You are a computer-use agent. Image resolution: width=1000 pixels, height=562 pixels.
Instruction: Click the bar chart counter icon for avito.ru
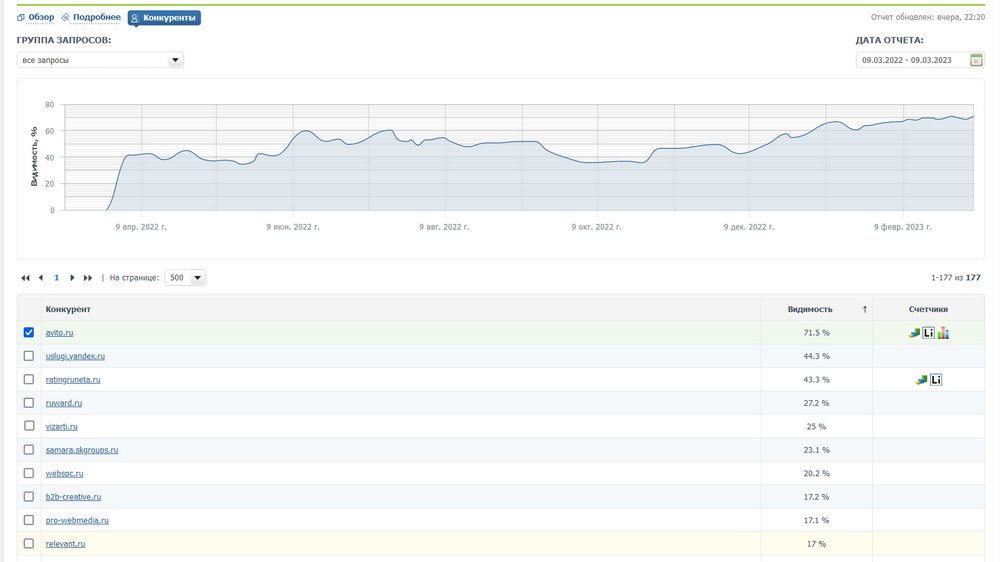click(943, 333)
